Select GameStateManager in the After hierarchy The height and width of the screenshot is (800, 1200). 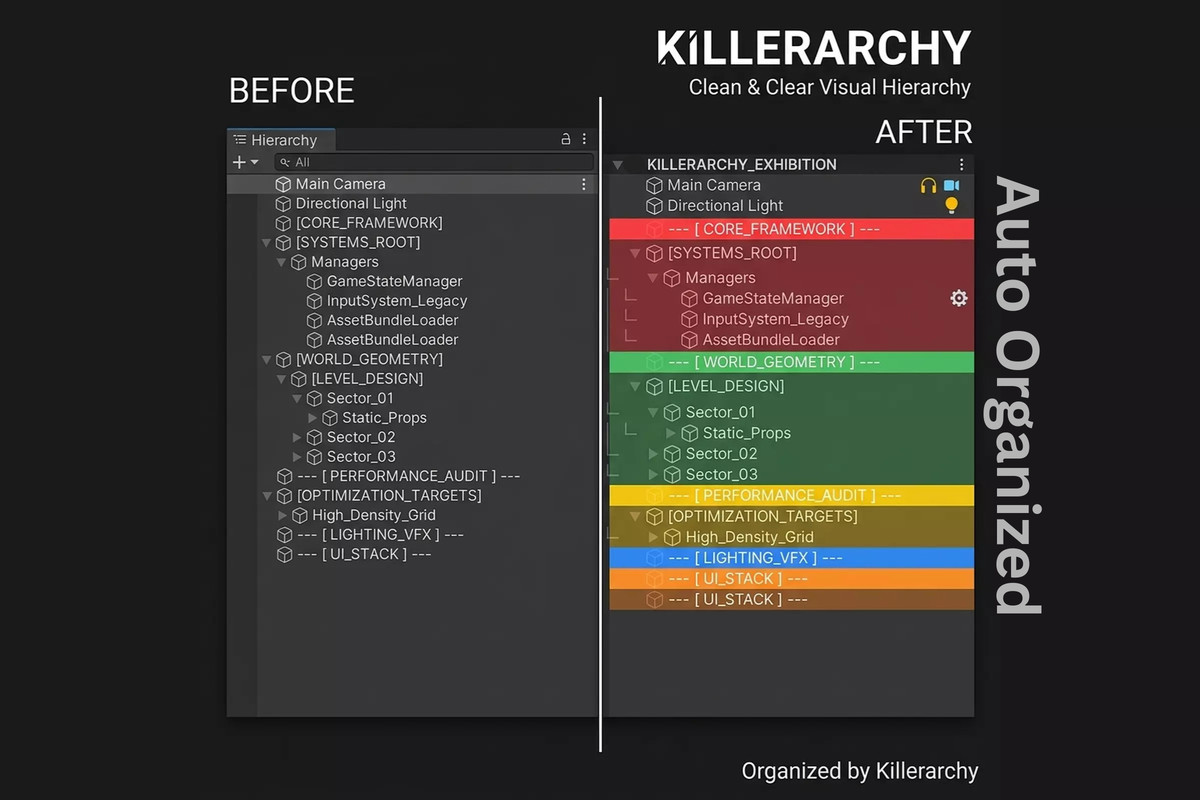pos(773,298)
